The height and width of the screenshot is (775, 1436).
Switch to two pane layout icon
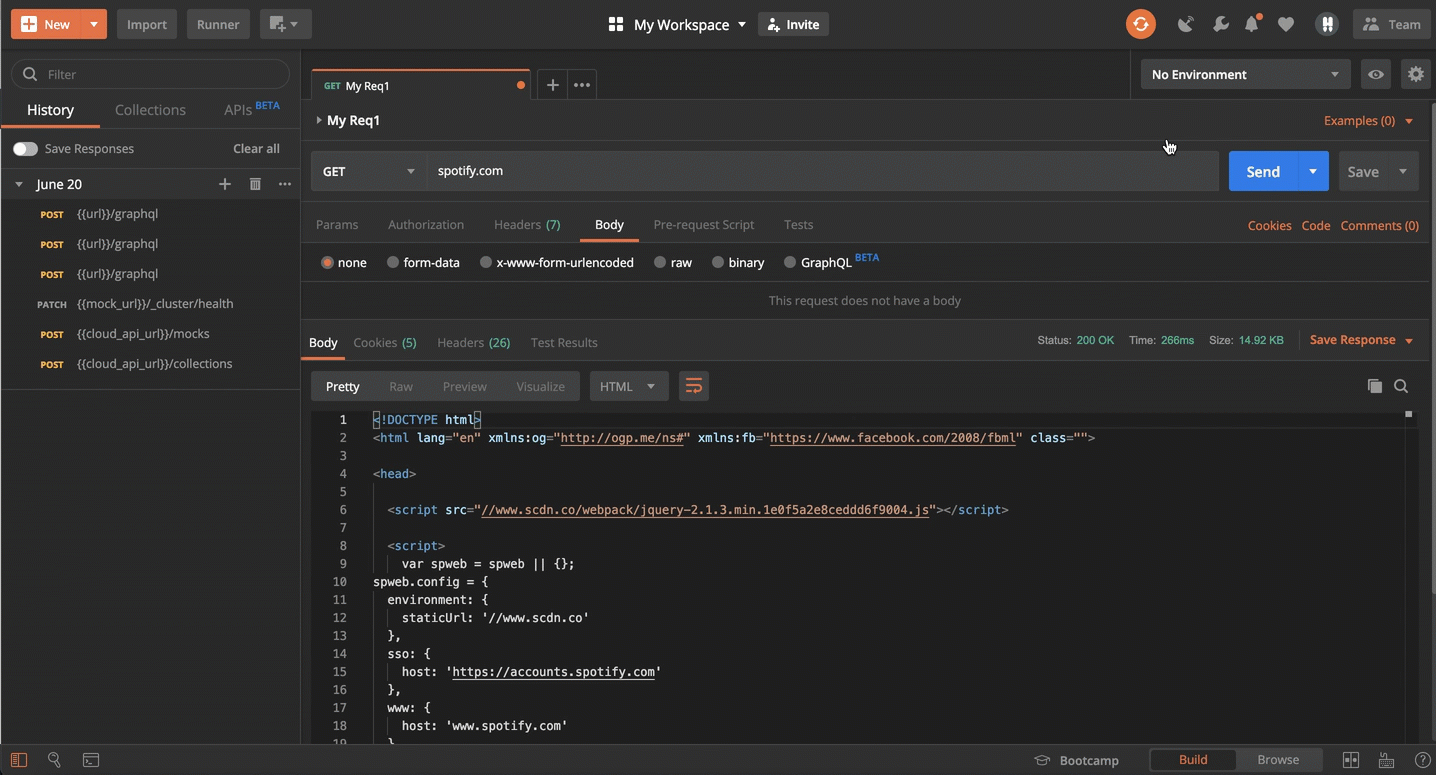coord(1351,760)
